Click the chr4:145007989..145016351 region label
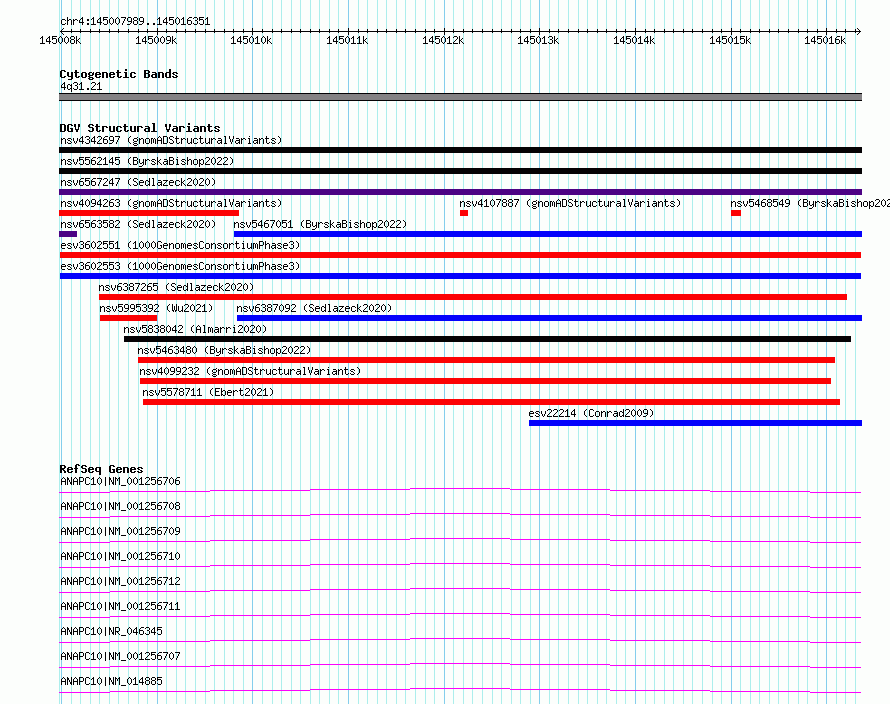 tap(135, 21)
